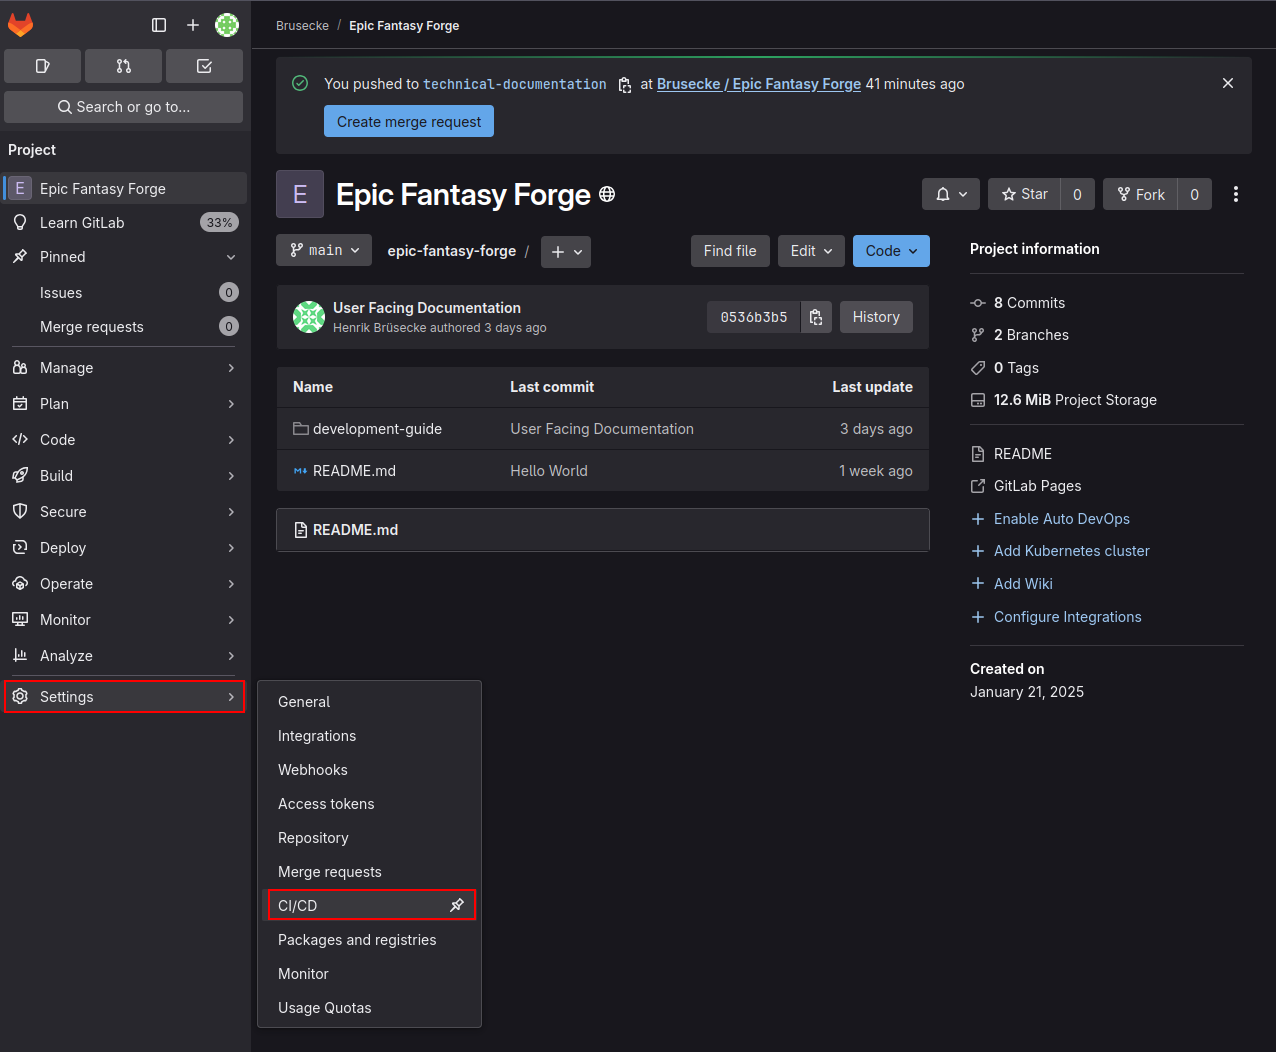This screenshot has width=1276, height=1052.
Task: Select Access tokens in Settings flyout
Action: (369, 804)
